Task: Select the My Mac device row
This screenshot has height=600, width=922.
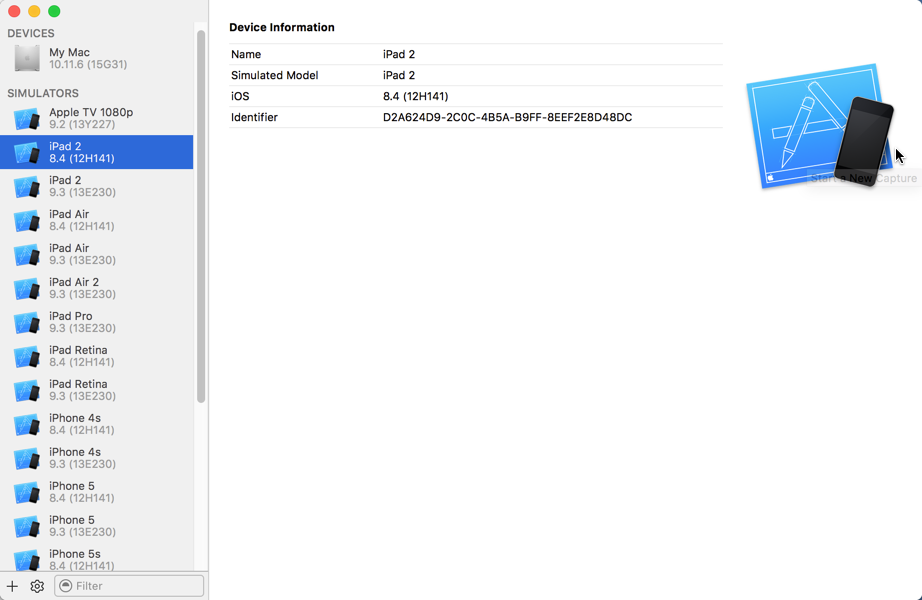Action: tap(96, 58)
